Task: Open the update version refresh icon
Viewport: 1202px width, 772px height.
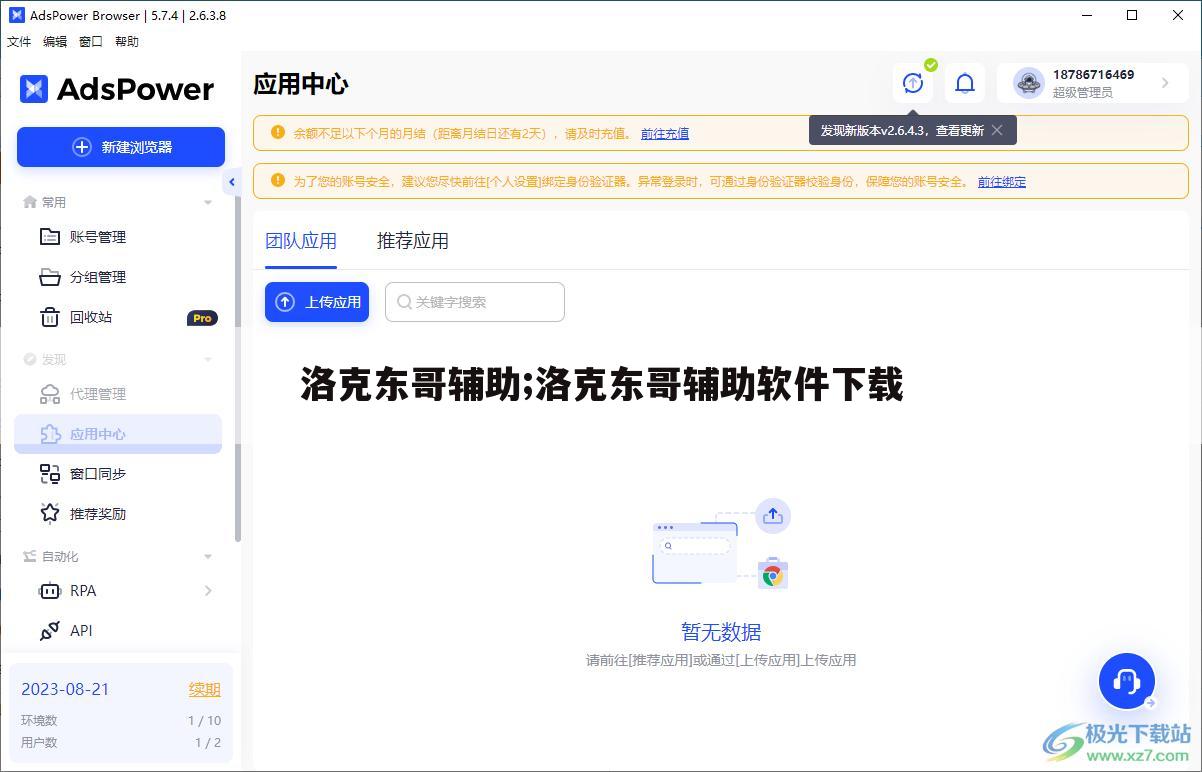Action: [x=912, y=83]
